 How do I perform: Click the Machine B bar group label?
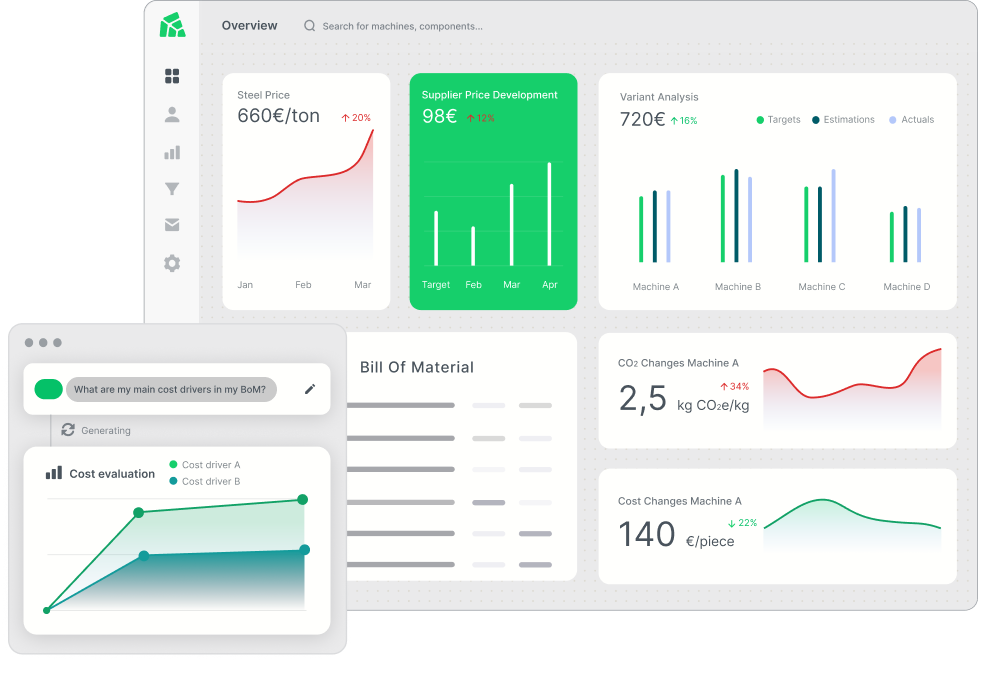(x=738, y=287)
